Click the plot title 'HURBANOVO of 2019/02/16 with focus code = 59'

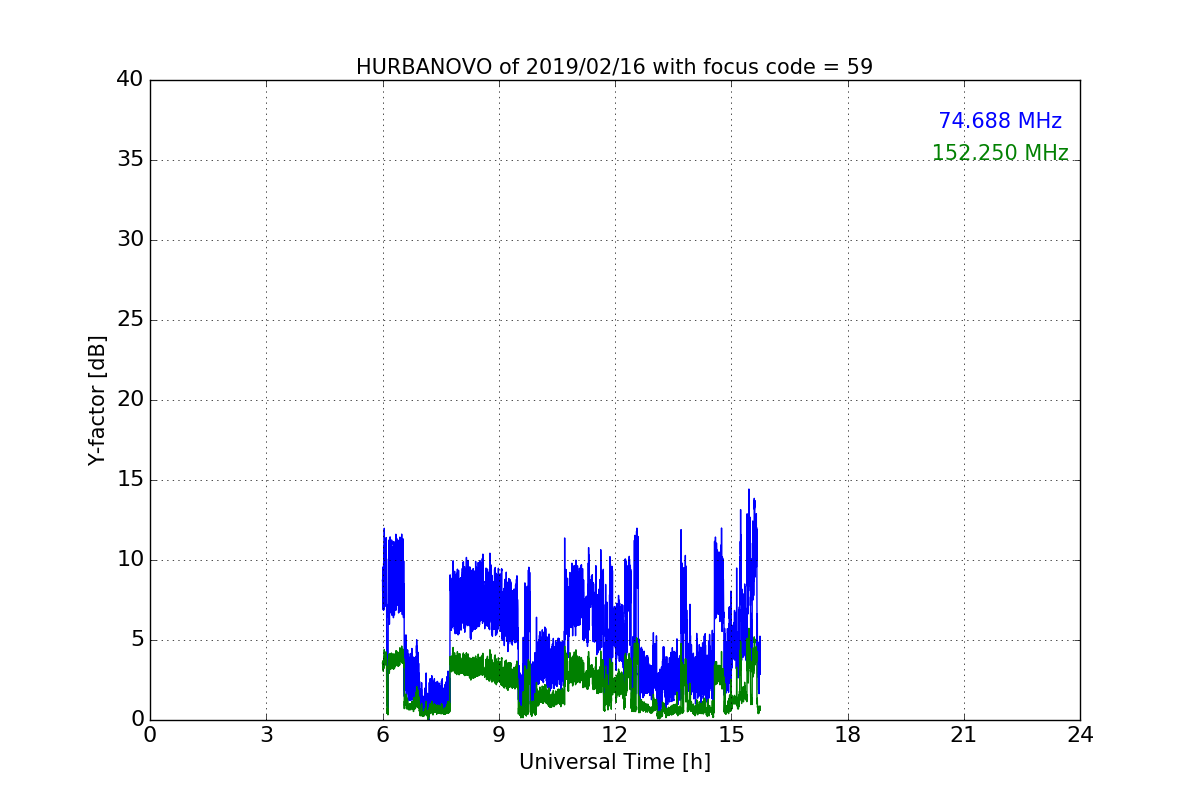[614, 67]
